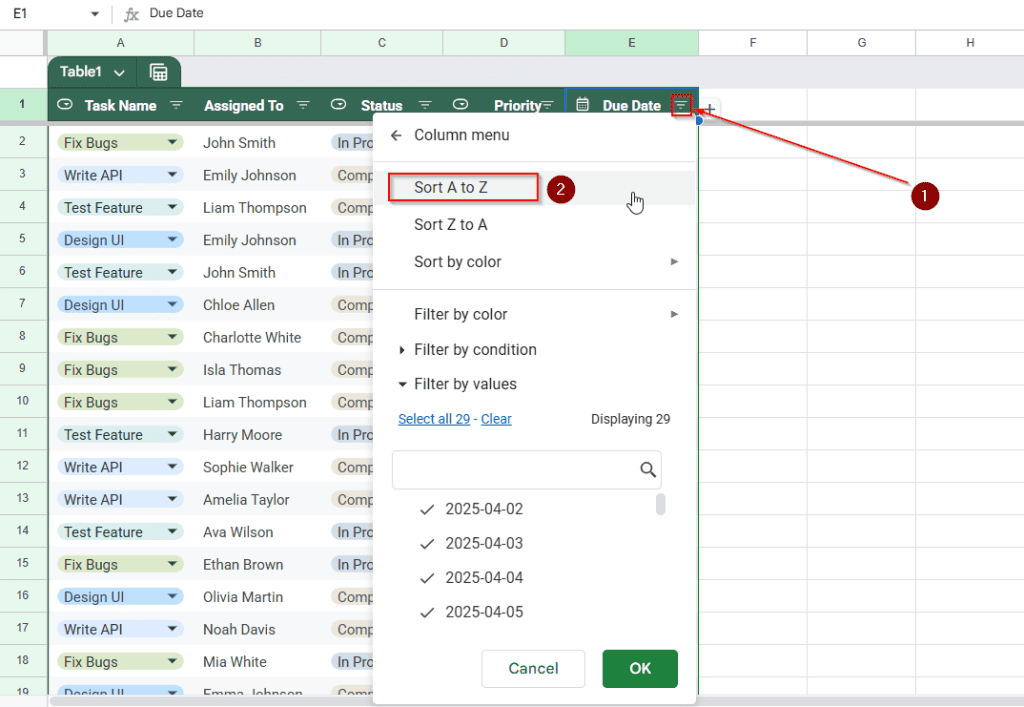Expand the Sort by color submenu
The image size is (1024, 707).
(457, 262)
